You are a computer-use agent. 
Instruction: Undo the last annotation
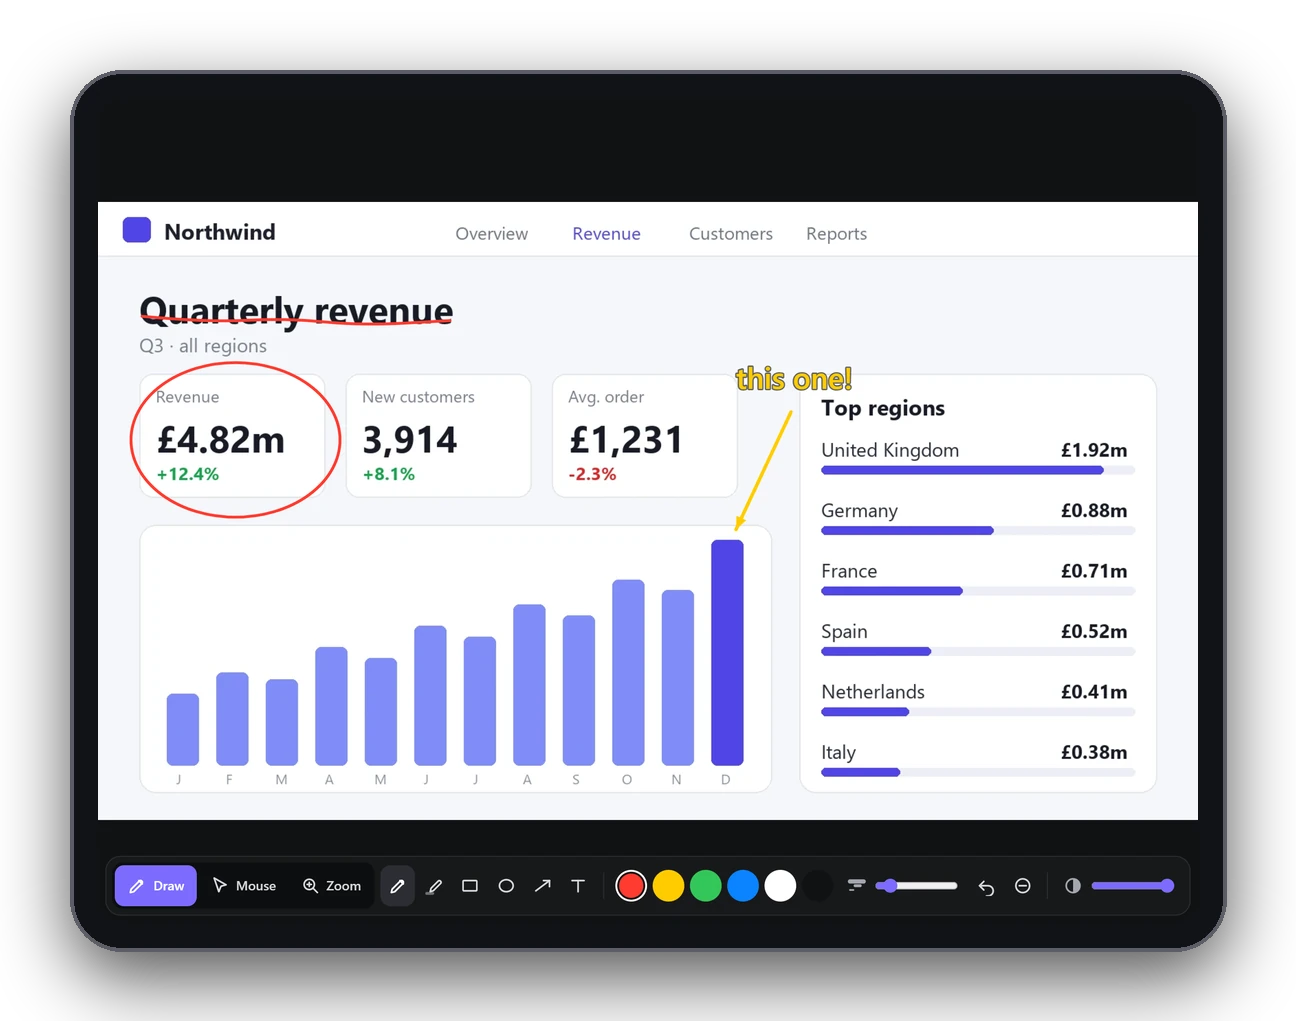(x=986, y=886)
